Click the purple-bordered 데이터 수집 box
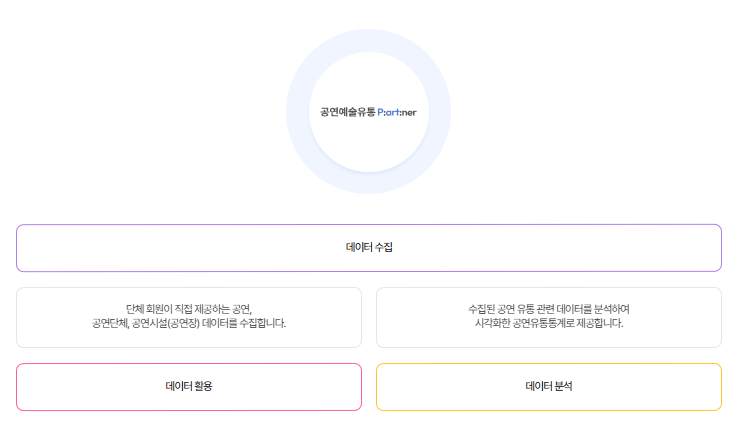738x427 pixels. [369, 248]
